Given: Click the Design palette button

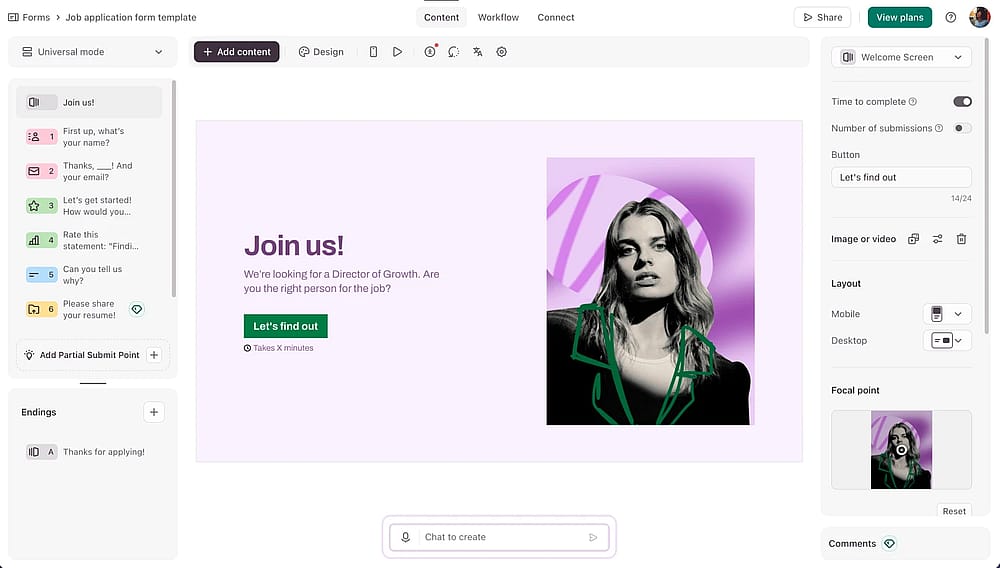Looking at the screenshot, I should pyautogui.click(x=321, y=52).
